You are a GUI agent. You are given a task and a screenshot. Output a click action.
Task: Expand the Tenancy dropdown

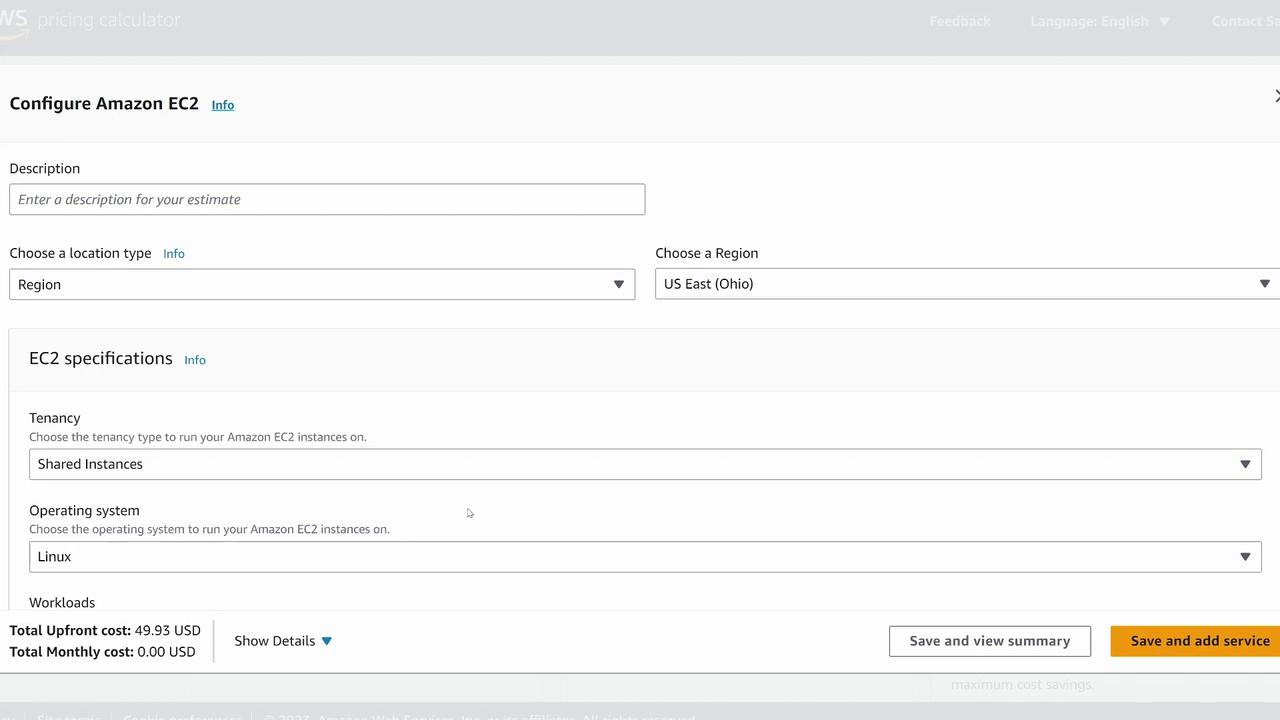pos(645,464)
